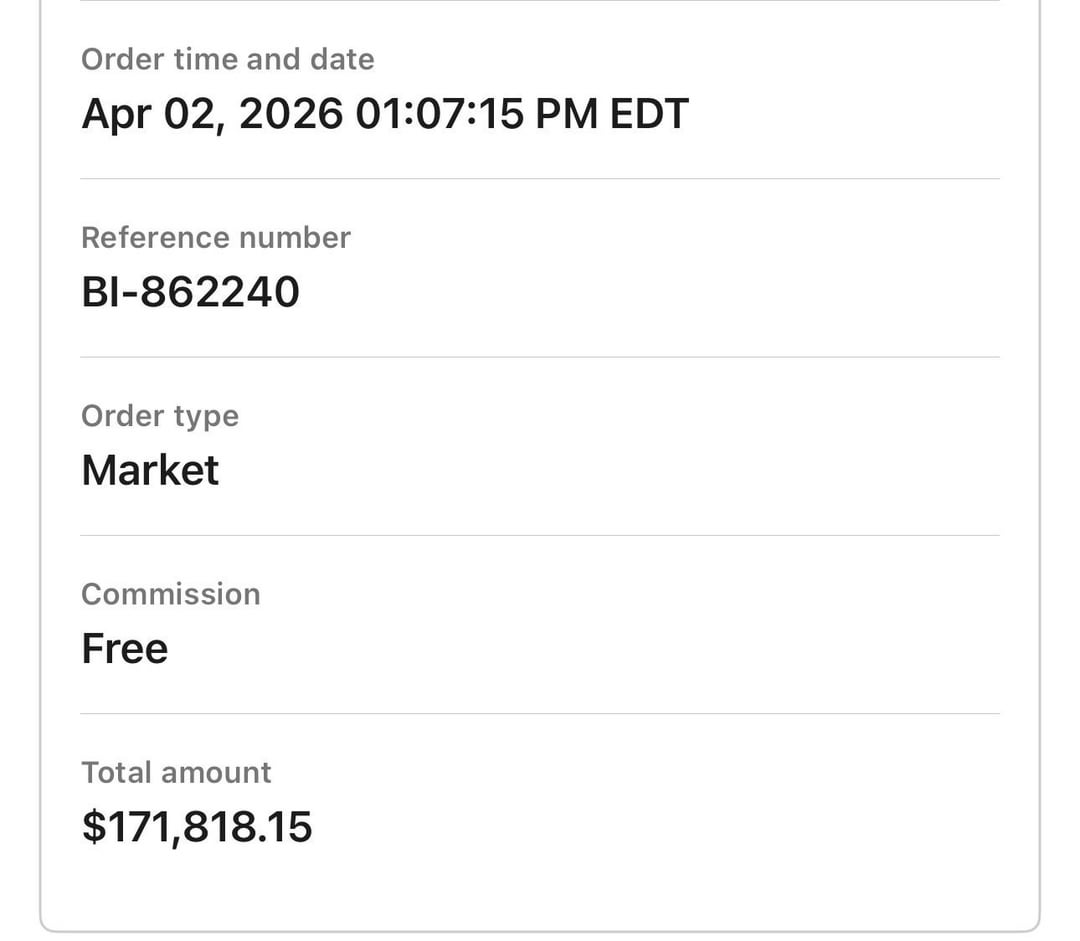The height and width of the screenshot is (941, 1080).
Task: Click divider line above 'Order type'
Action: pyautogui.click(x=540, y=357)
